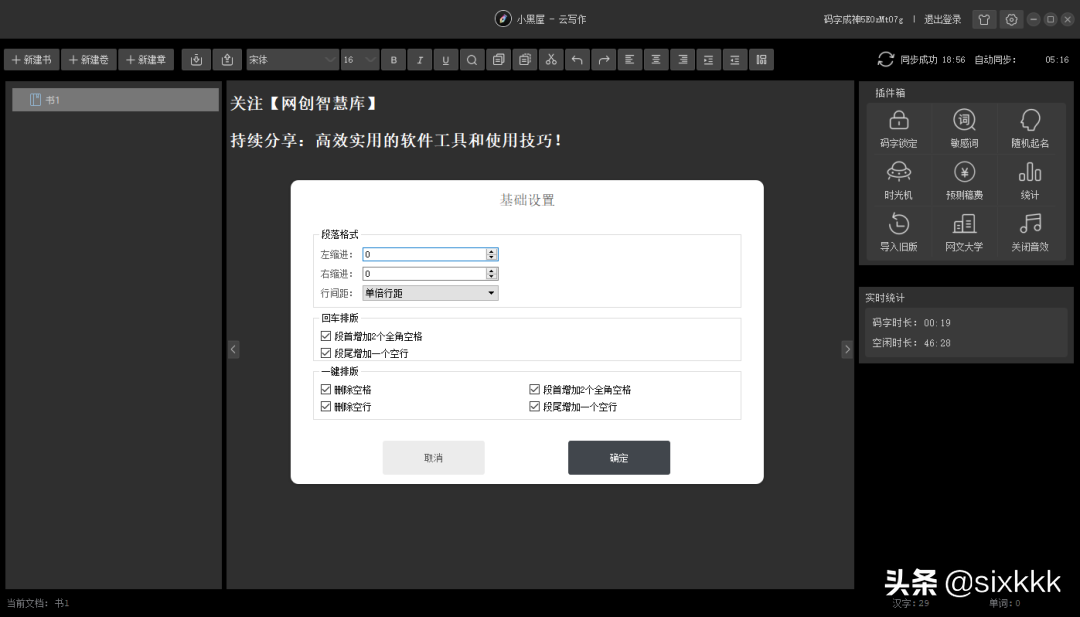The image size is (1080, 617).
Task: Collapse the left sidebar with arrow
Action: [x=233, y=349]
